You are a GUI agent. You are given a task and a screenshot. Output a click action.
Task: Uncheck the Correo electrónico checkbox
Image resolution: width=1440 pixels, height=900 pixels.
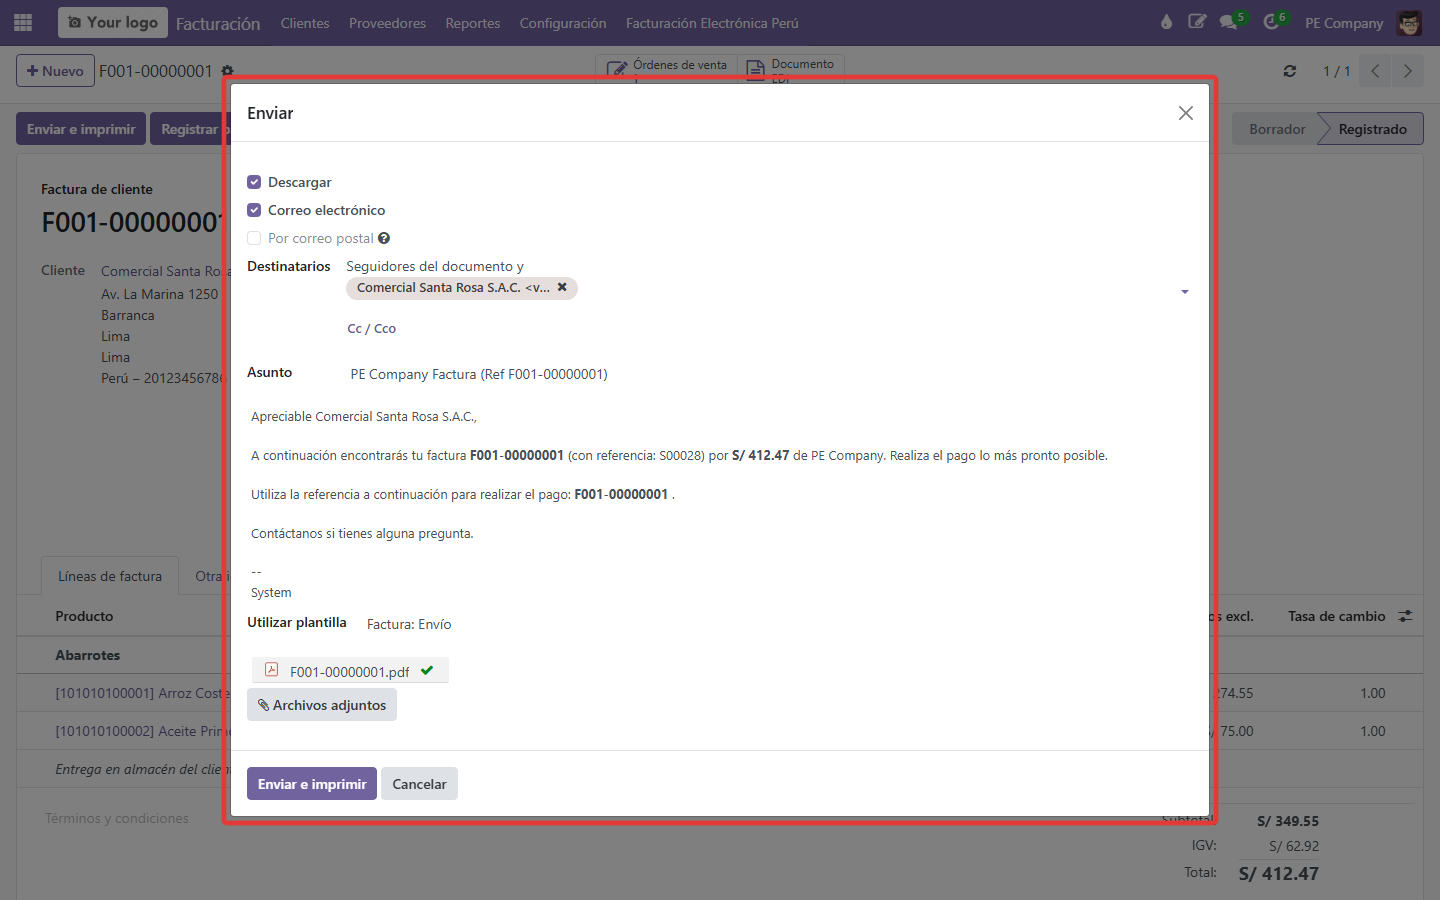[254, 210]
